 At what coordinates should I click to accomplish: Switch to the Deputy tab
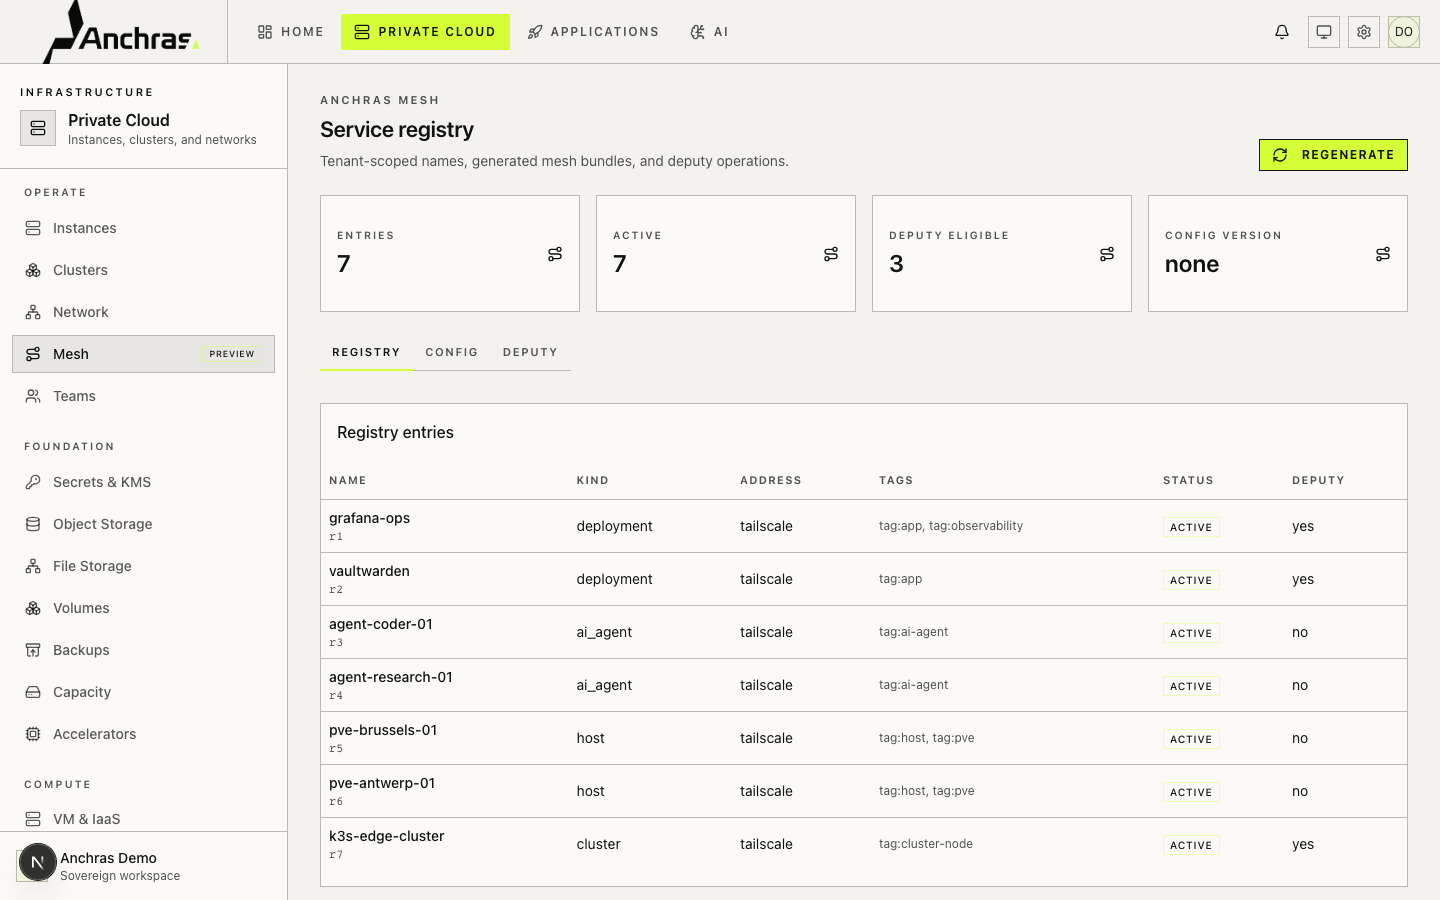point(530,352)
